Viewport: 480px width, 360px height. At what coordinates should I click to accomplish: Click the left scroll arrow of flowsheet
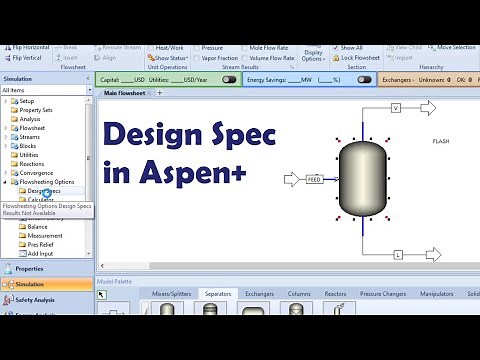[102, 266]
